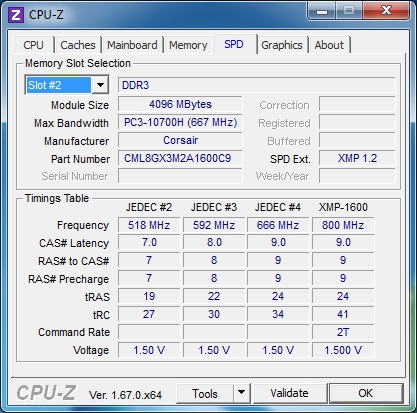Click the Validate button

[x=289, y=393]
